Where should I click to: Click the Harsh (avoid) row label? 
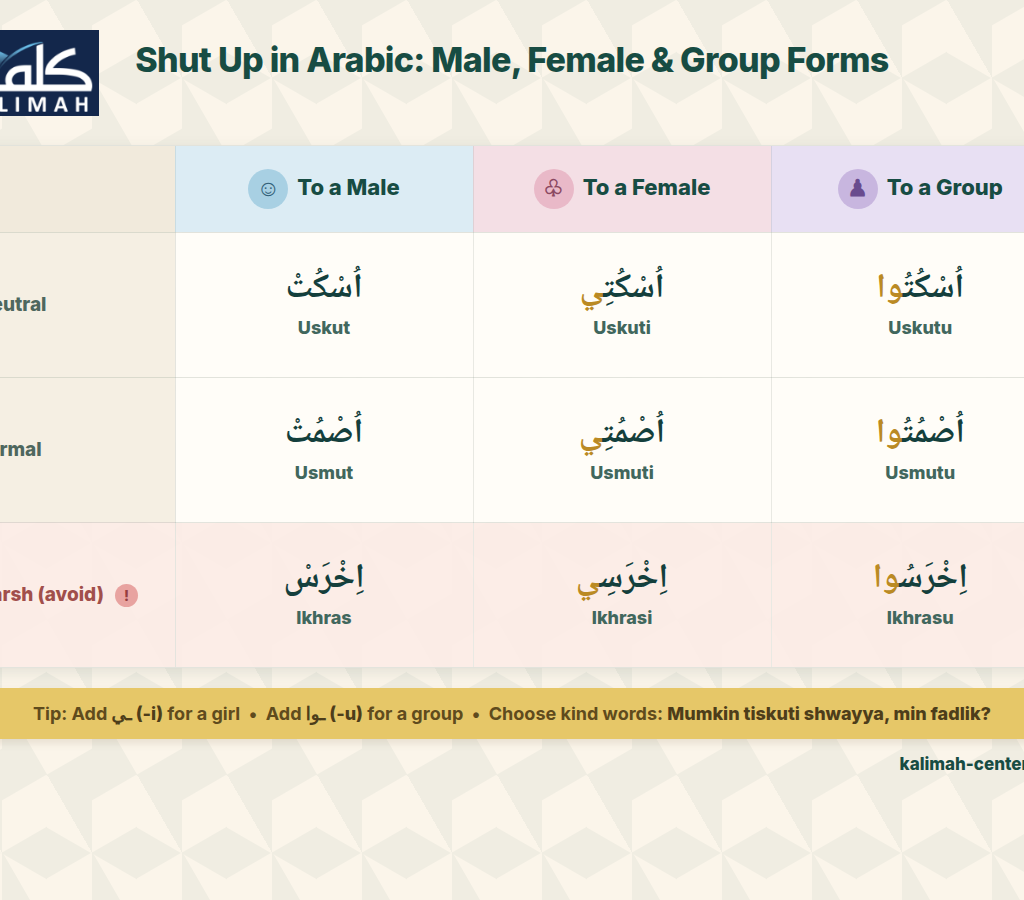pyautogui.click(x=52, y=594)
